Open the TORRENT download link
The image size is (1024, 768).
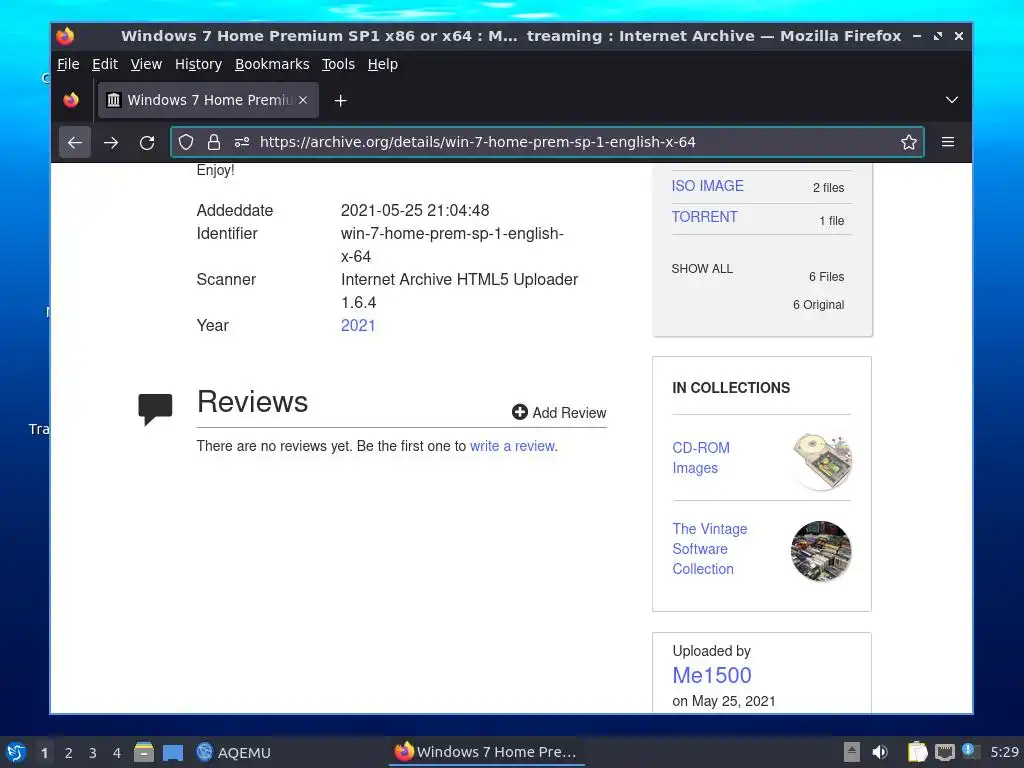(704, 217)
